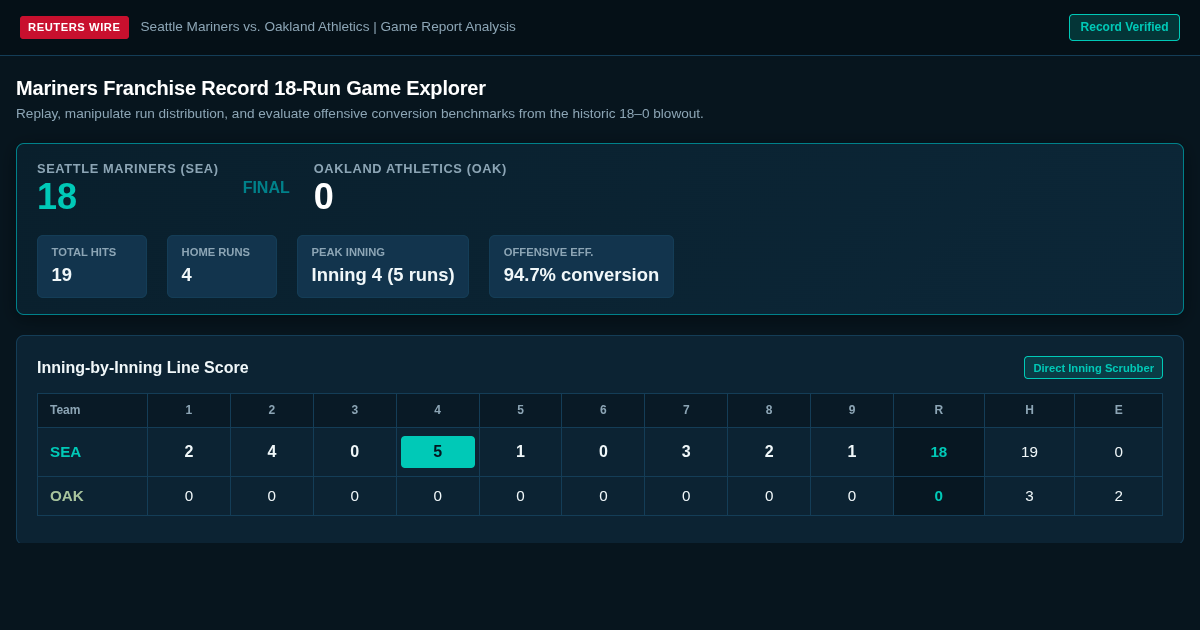Click the H column header
Image resolution: width=1200 pixels, height=630 pixels.
(1029, 410)
